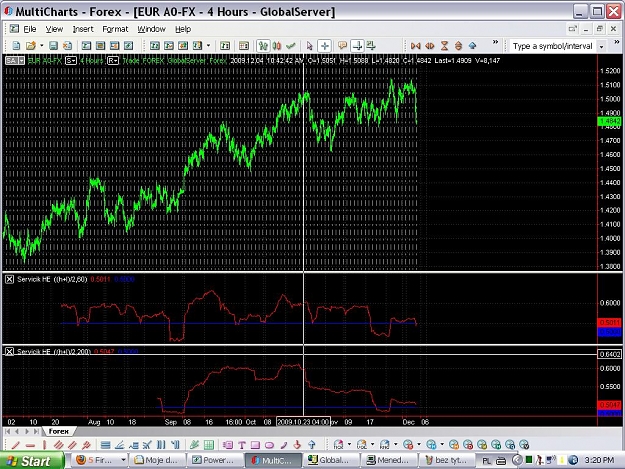The height and width of the screenshot is (469, 625).
Task: Open the Help menu
Action: click(x=183, y=29)
